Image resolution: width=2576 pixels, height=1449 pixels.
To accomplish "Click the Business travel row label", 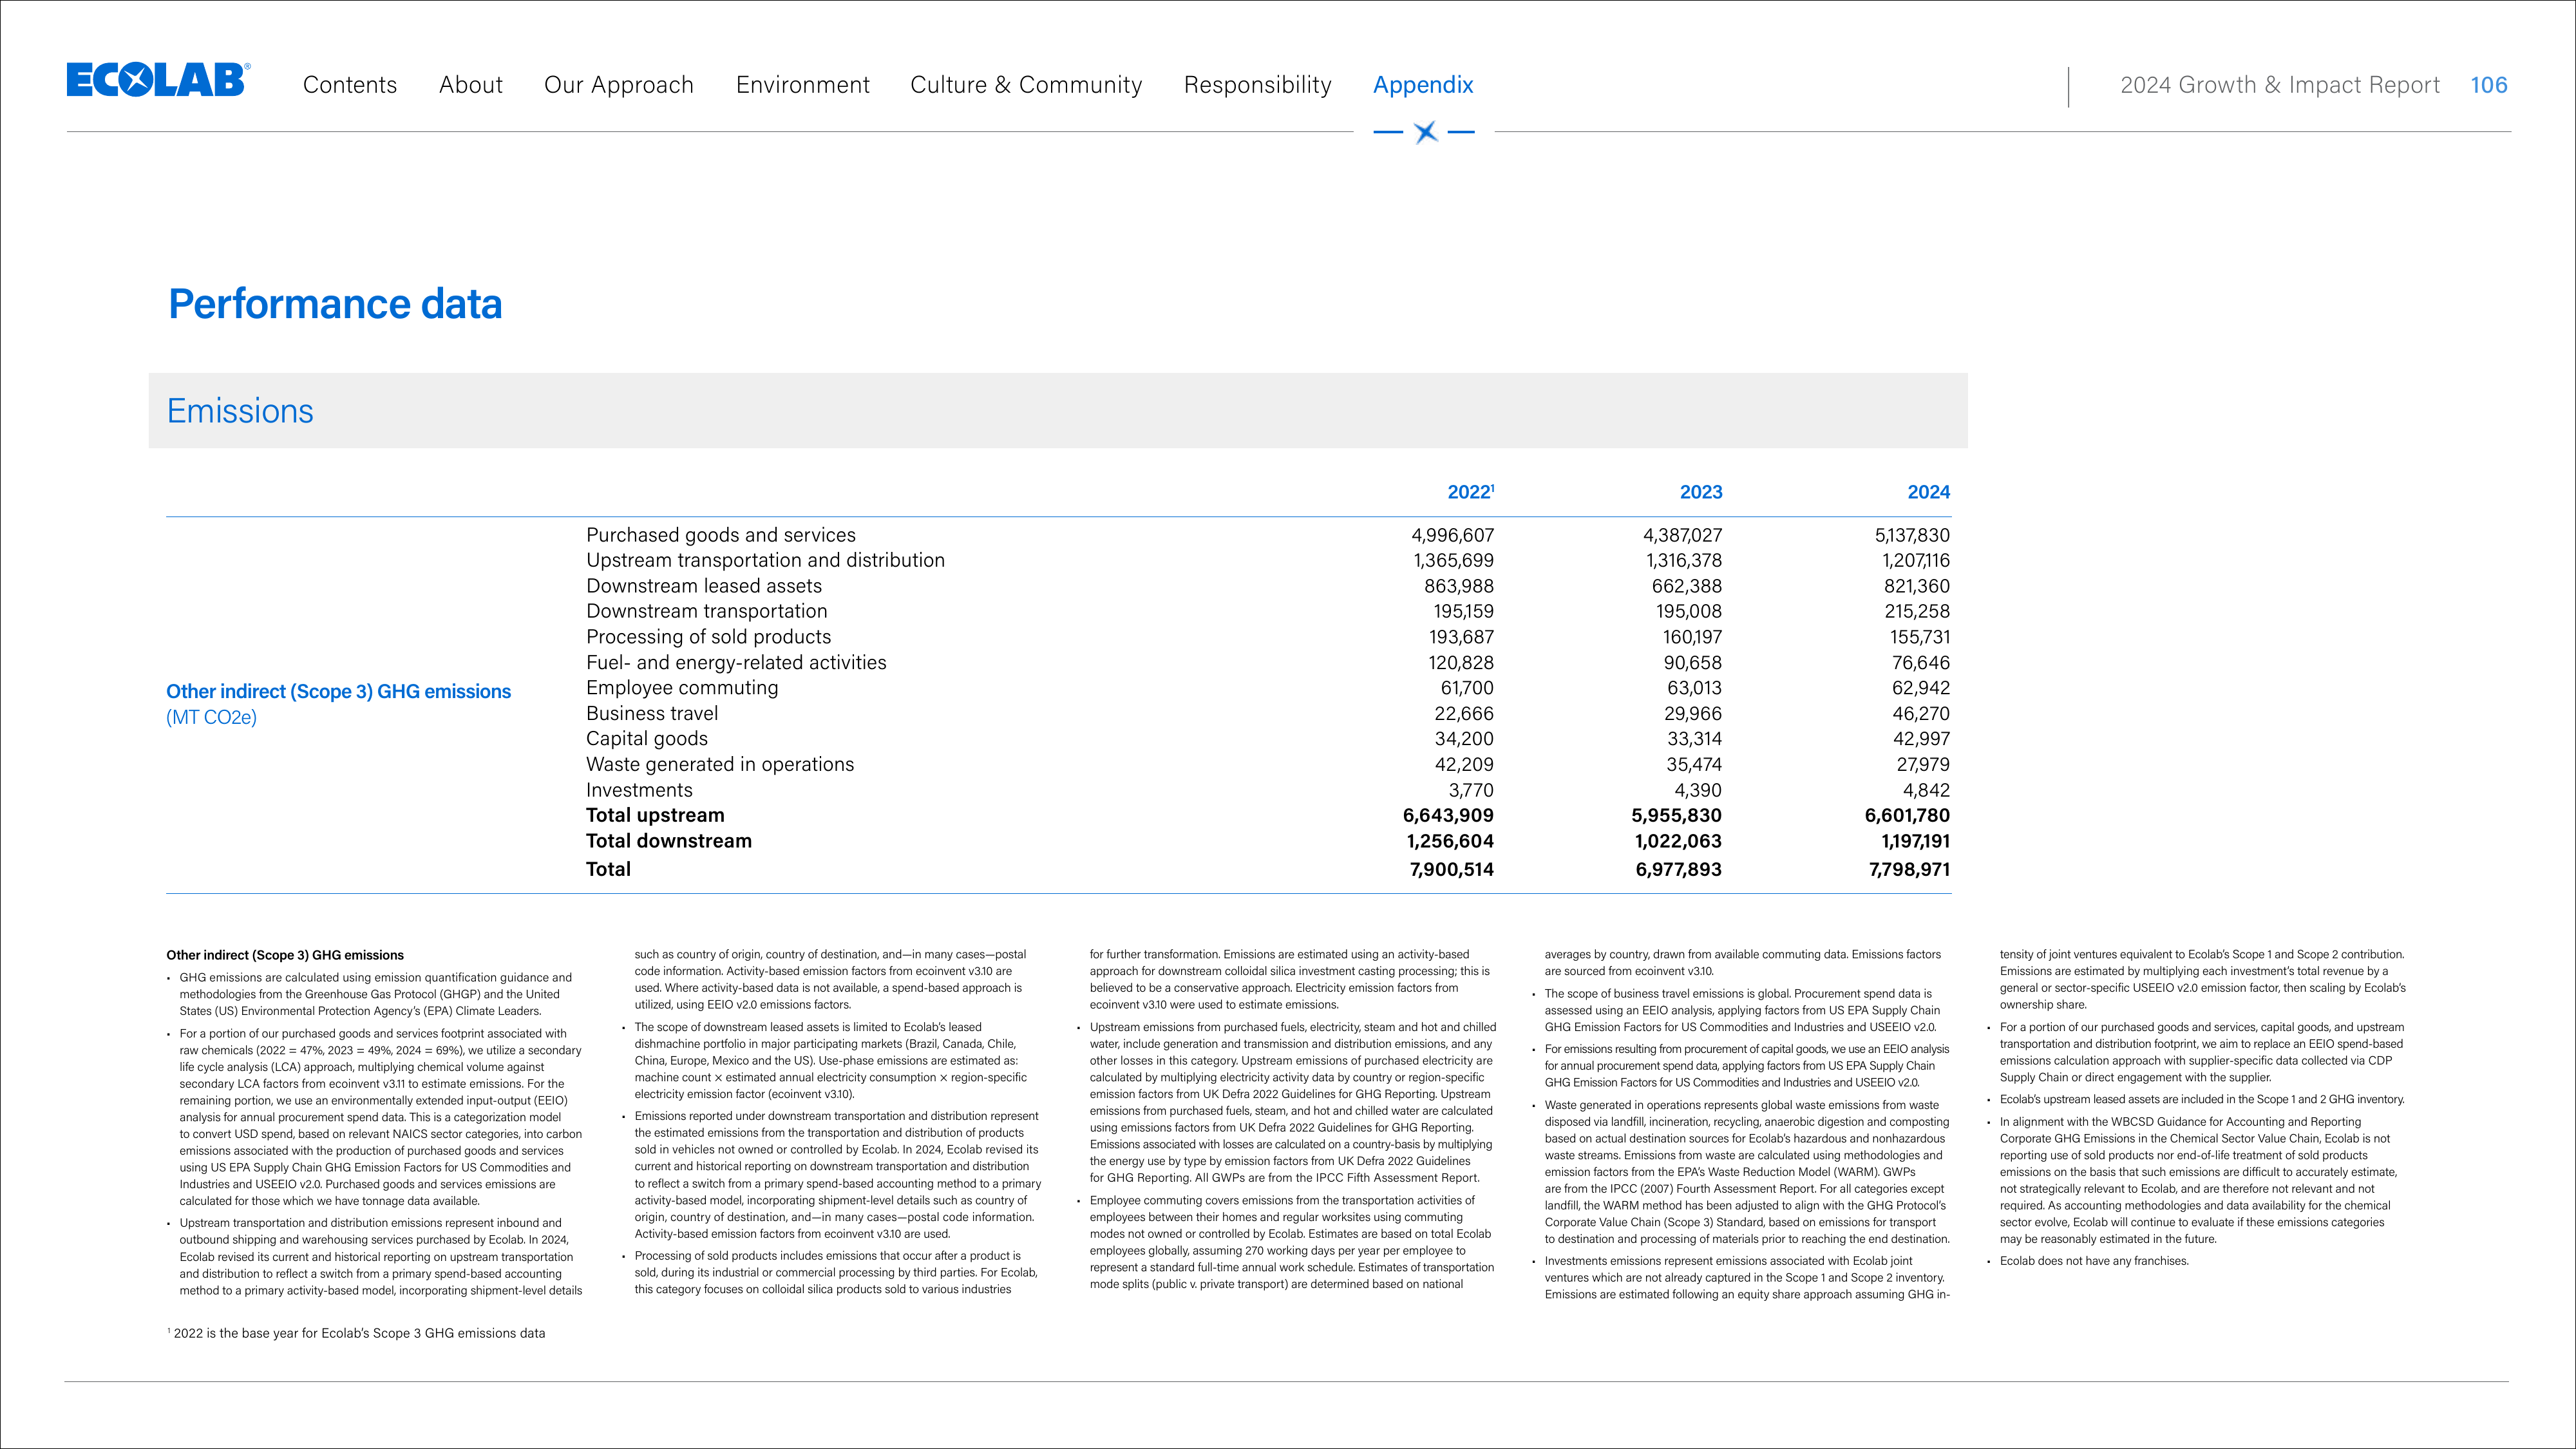I will [652, 713].
